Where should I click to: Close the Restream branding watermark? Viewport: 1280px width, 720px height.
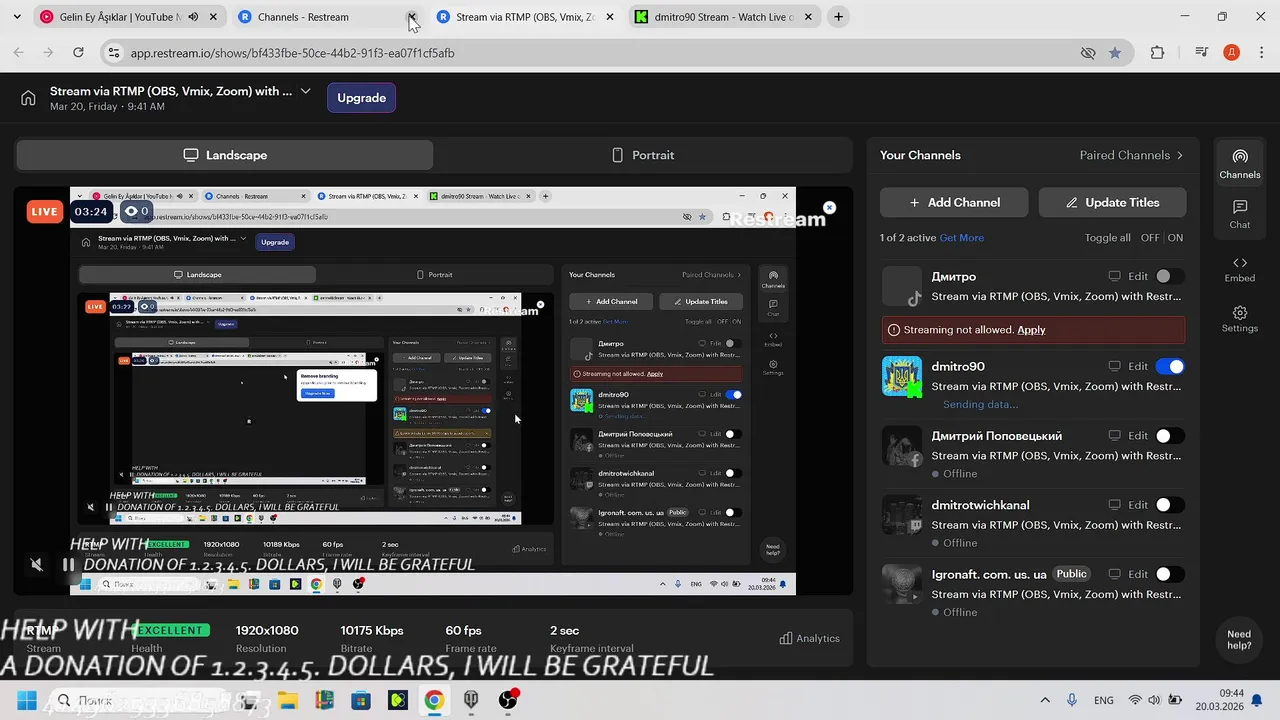pos(829,208)
